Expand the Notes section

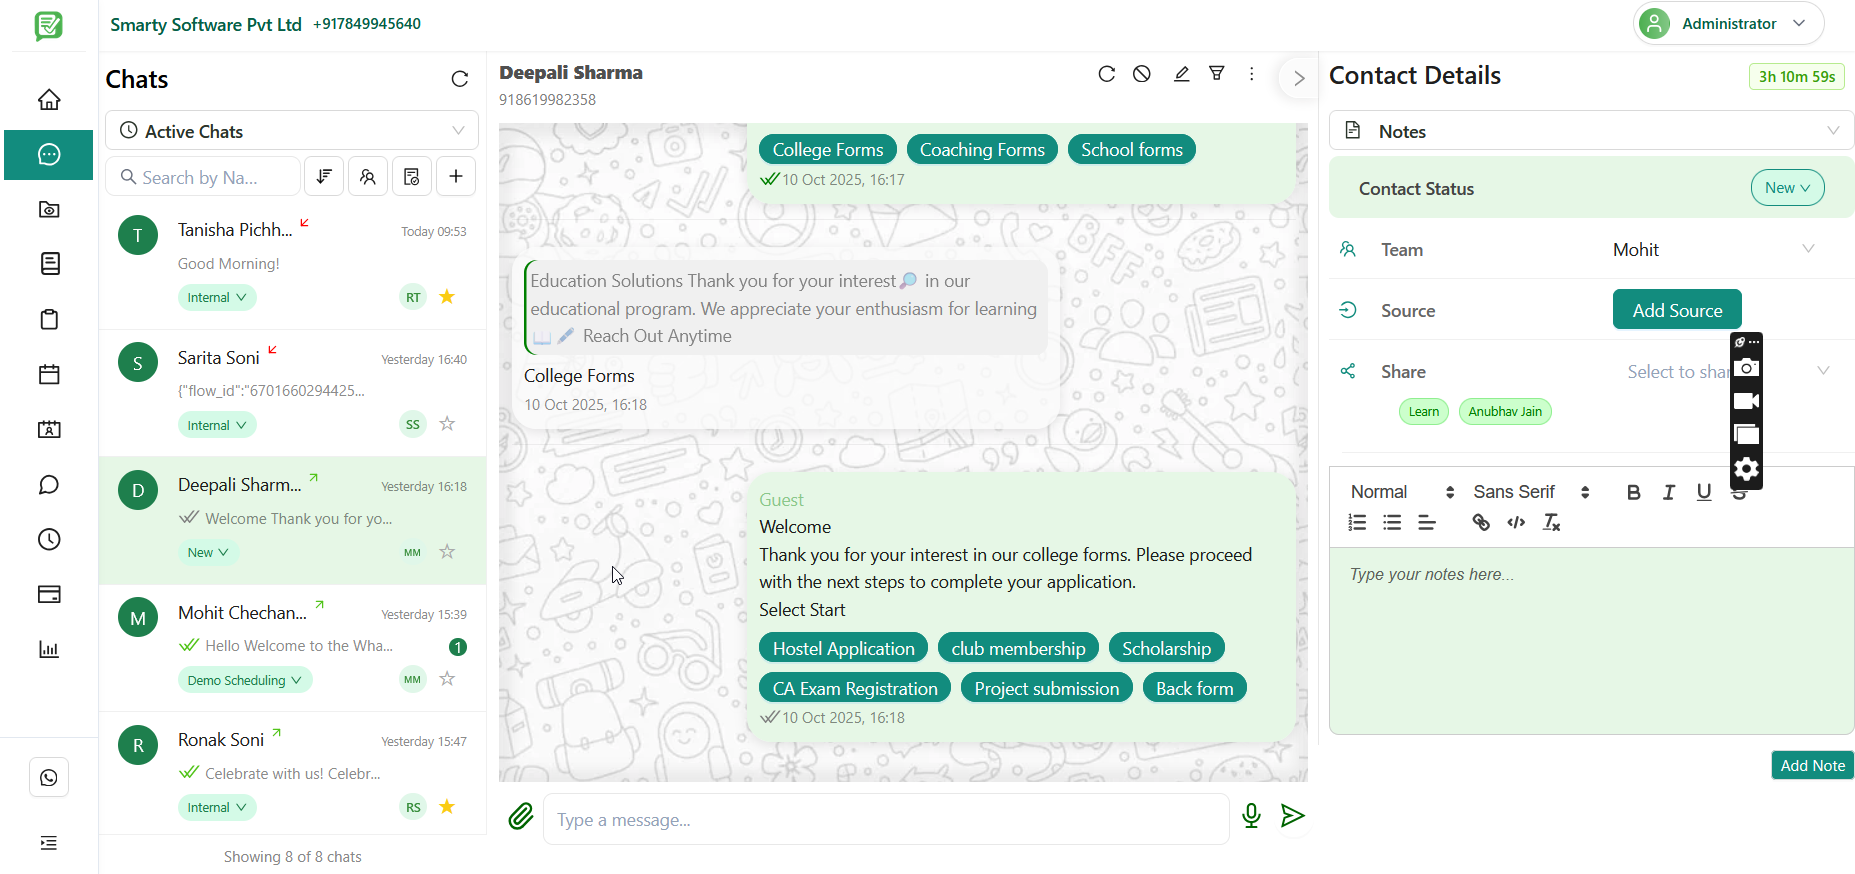click(1591, 131)
